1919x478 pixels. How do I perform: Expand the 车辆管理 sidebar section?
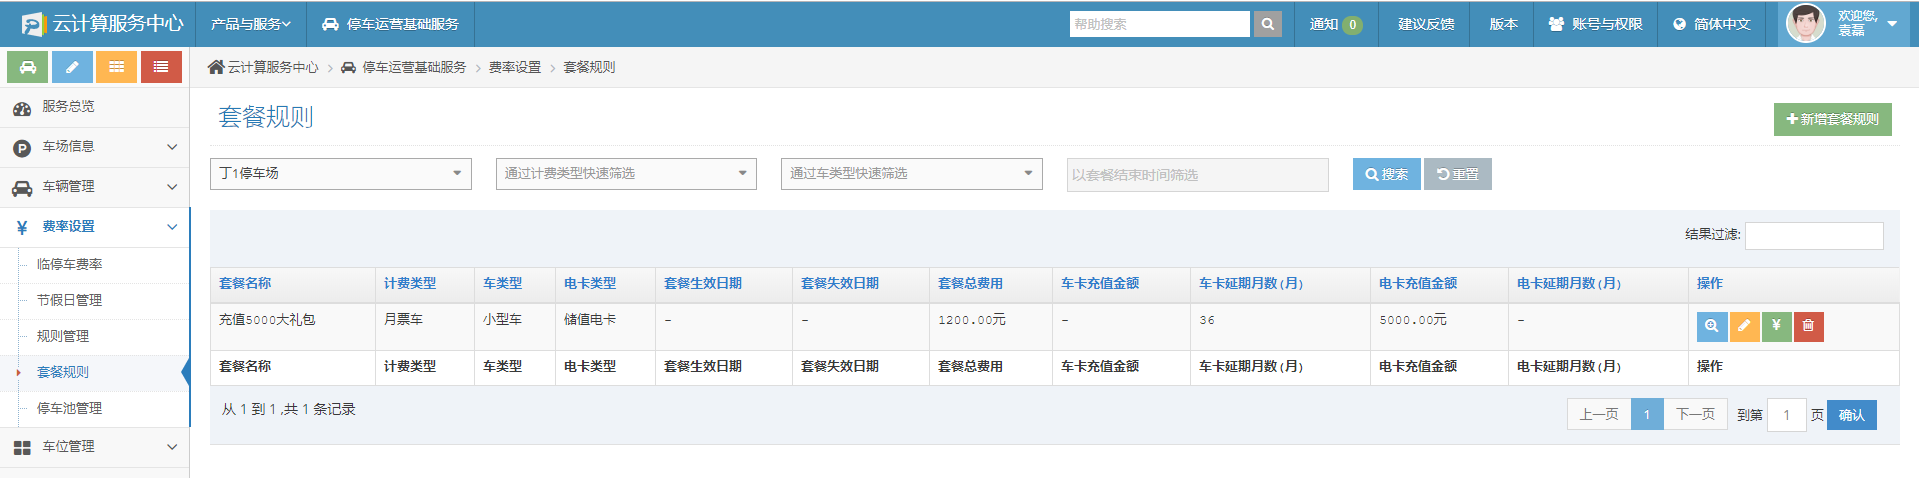point(172,187)
